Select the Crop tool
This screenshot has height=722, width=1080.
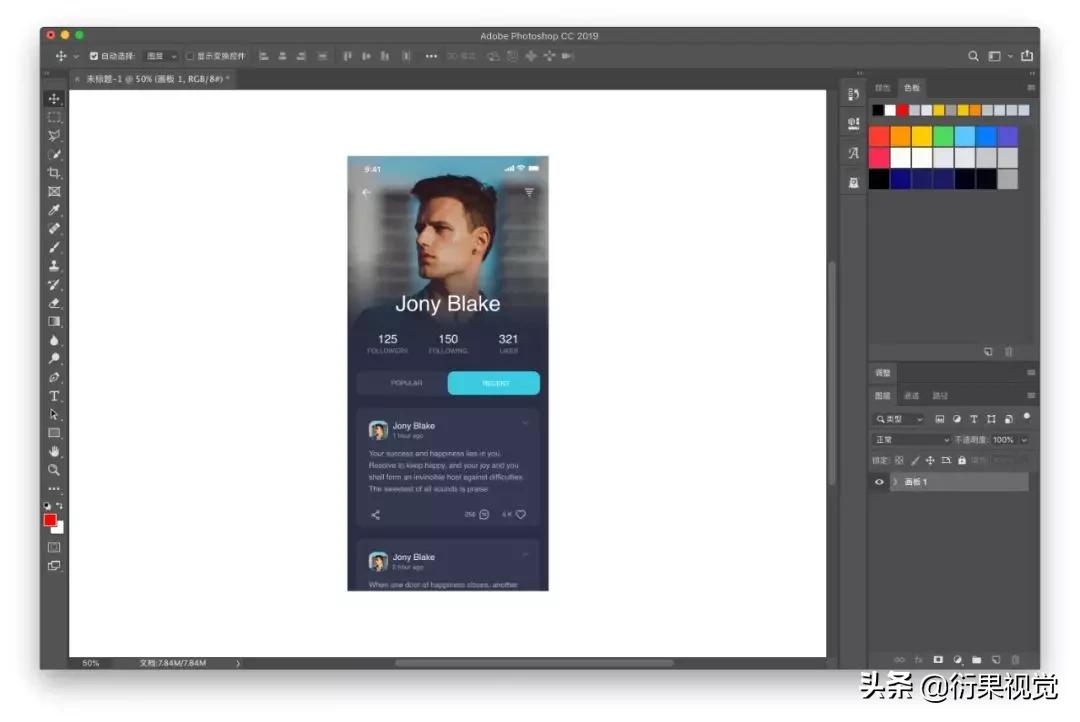tap(54, 173)
